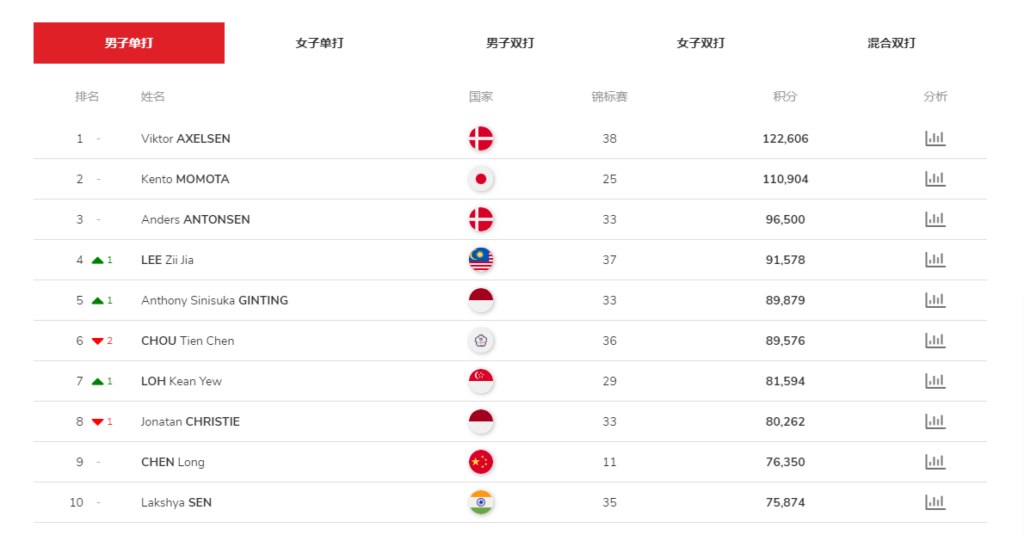Select the 混合双打 tab

coord(891,43)
